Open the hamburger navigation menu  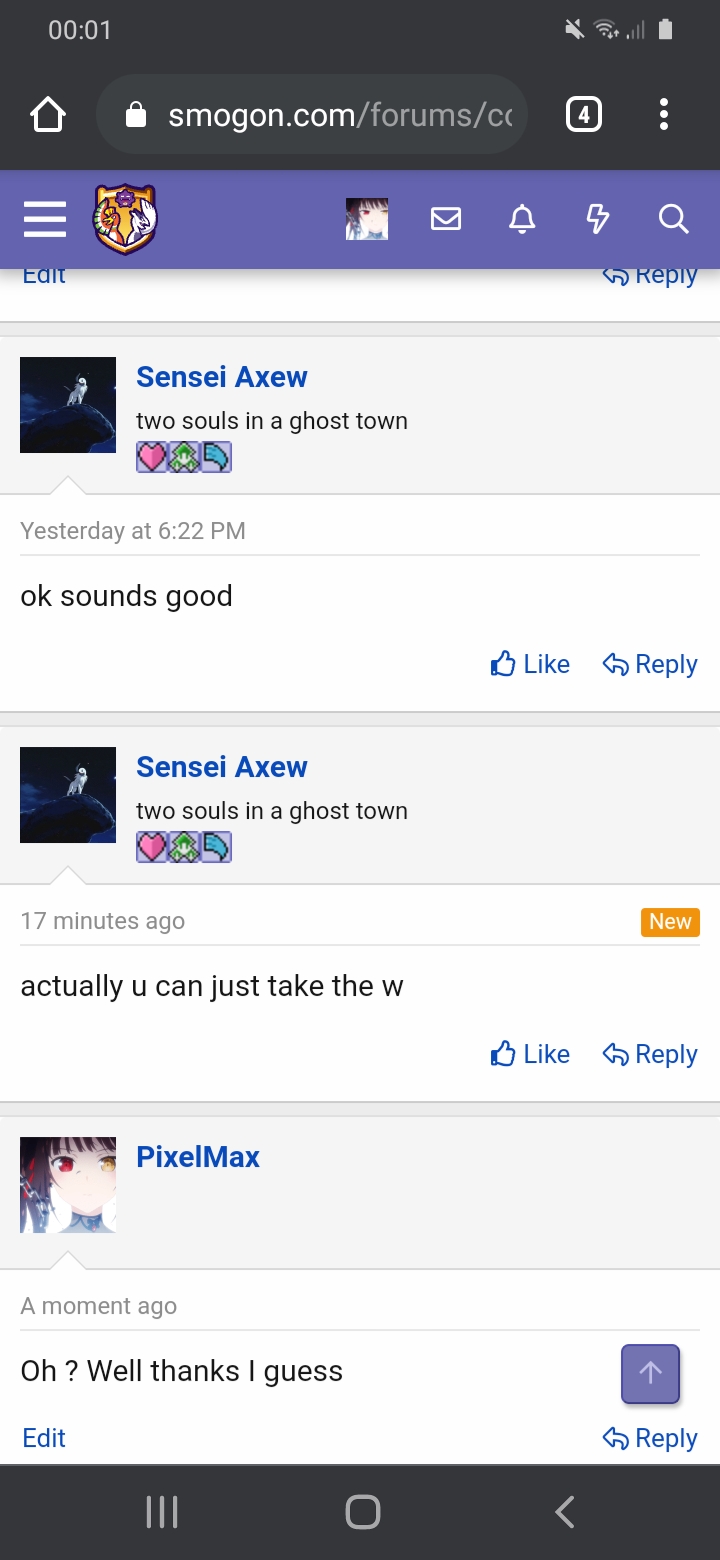[x=45, y=219]
